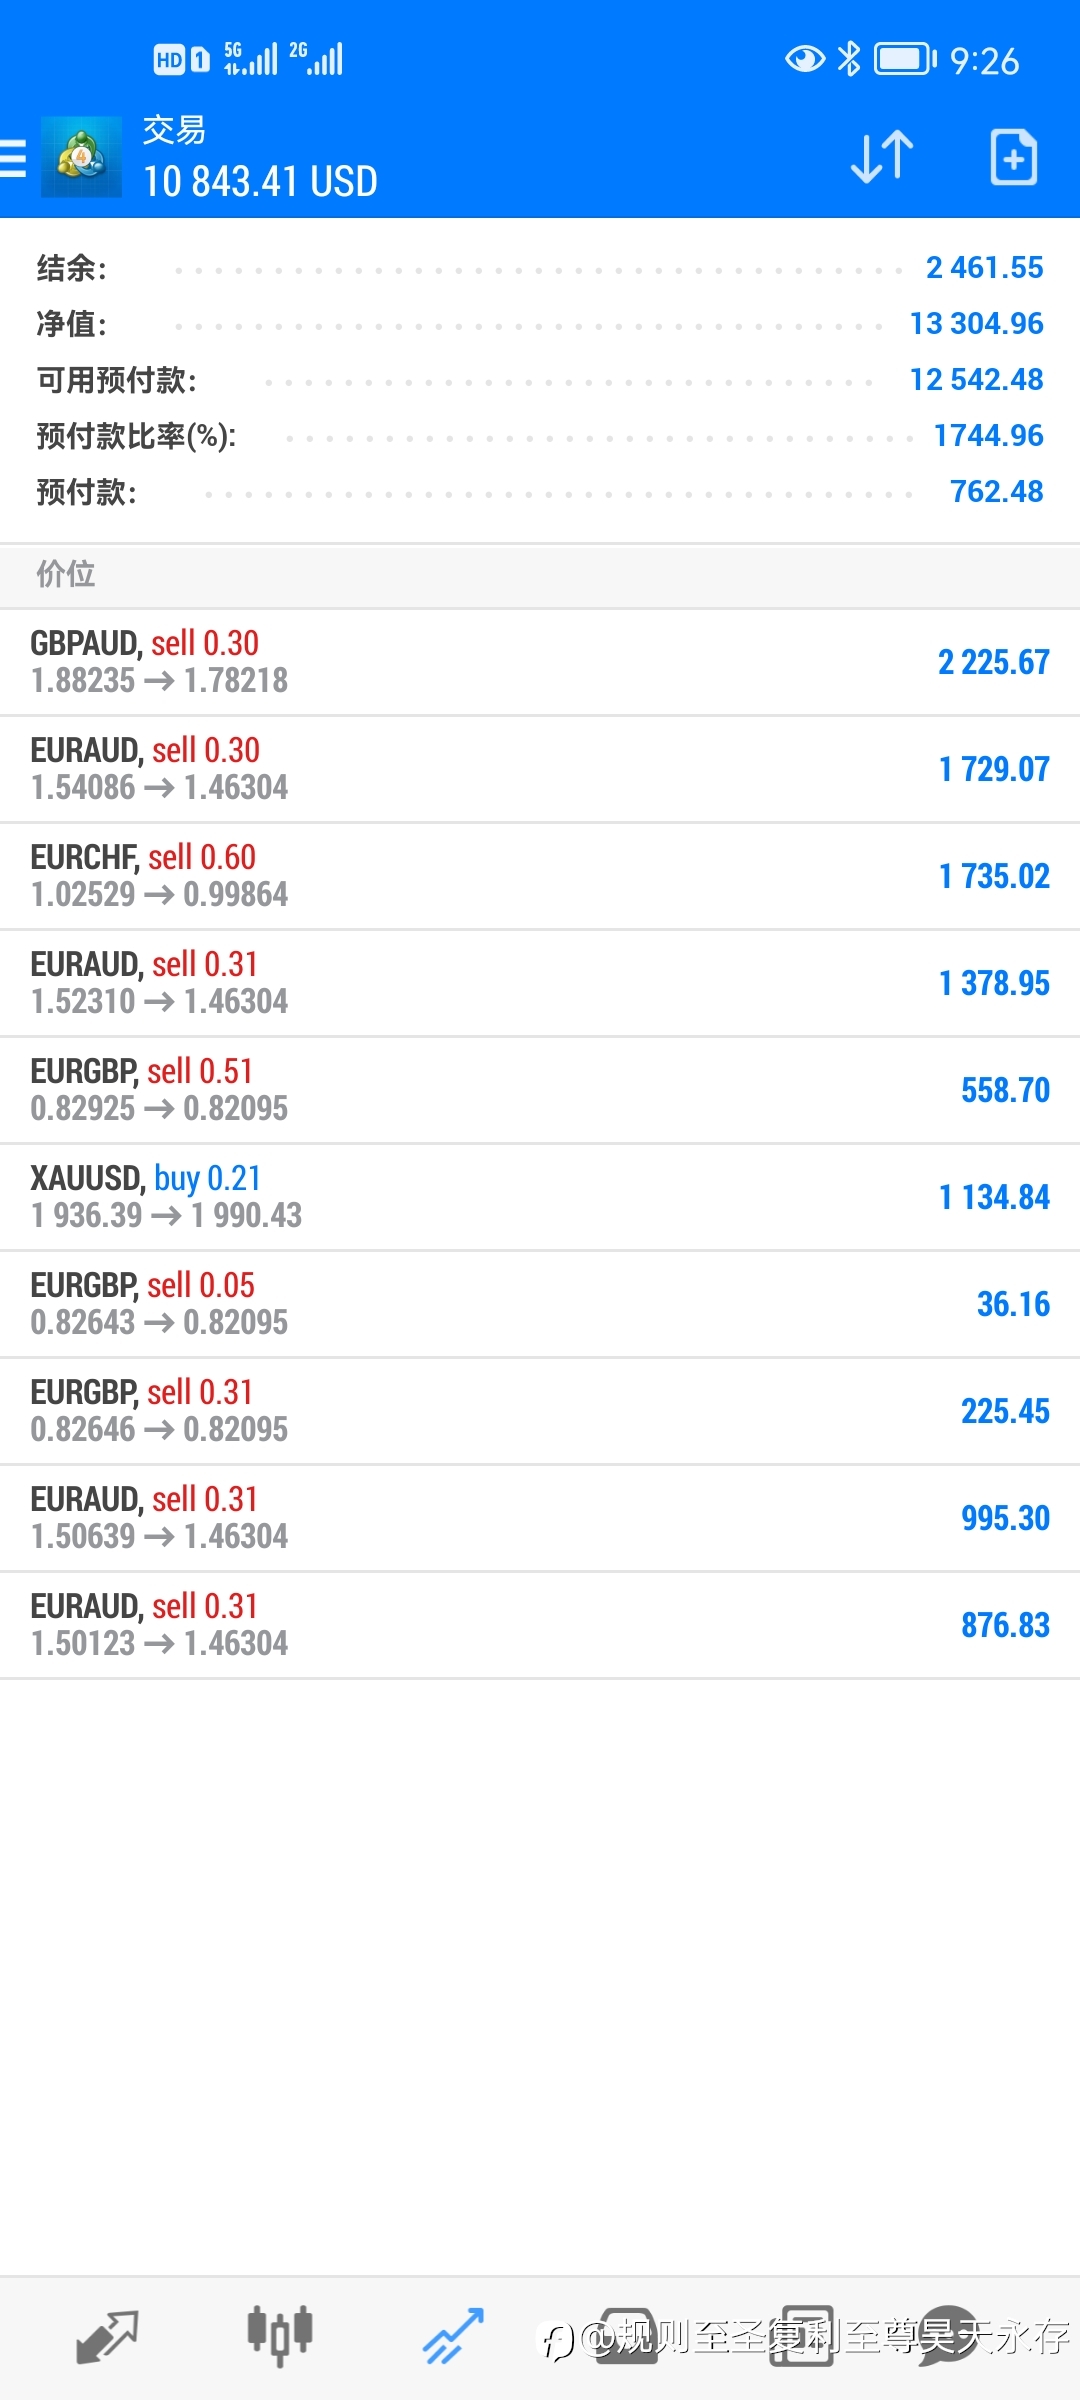The width and height of the screenshot is (1080, 2400).
Task: Open the hamburger side menu
Action: tap(12, 159)
